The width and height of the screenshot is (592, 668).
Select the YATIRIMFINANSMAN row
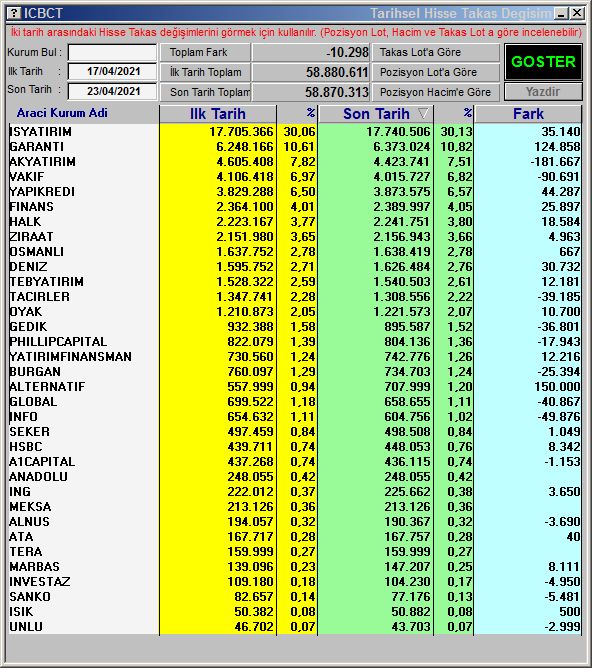point(295,357)
